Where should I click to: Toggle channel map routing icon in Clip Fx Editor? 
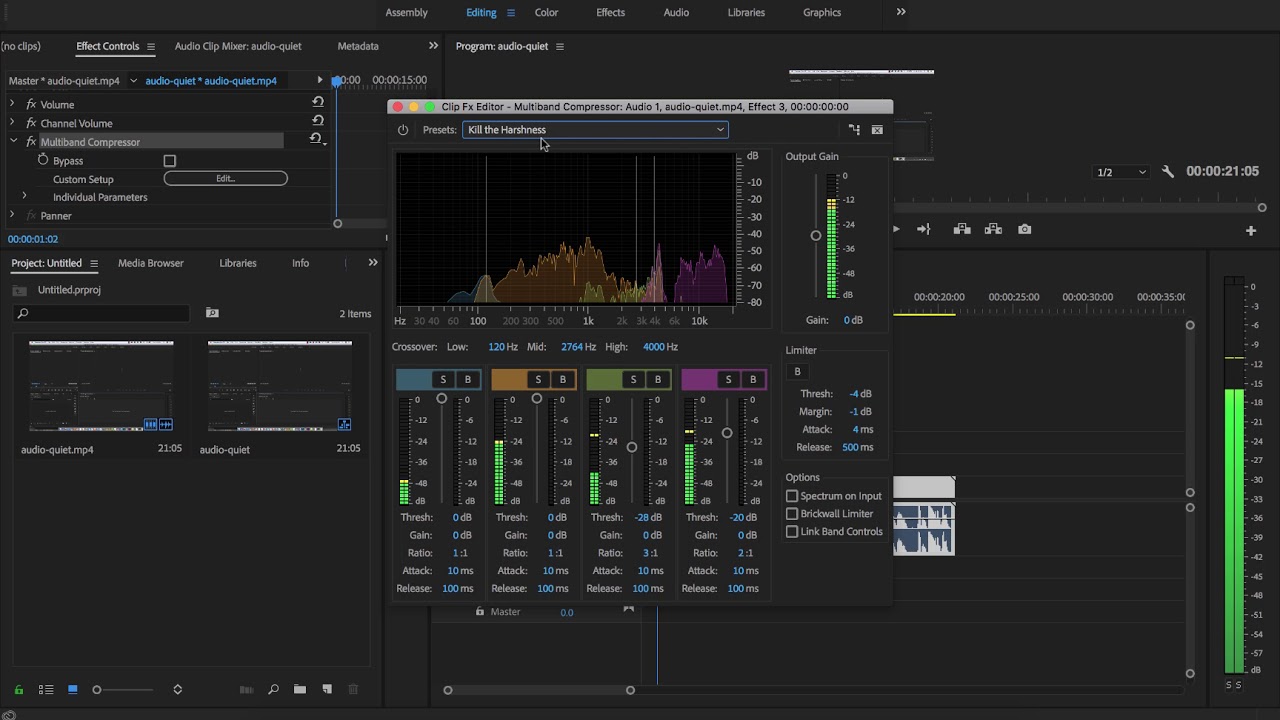(x=854, y=130)
